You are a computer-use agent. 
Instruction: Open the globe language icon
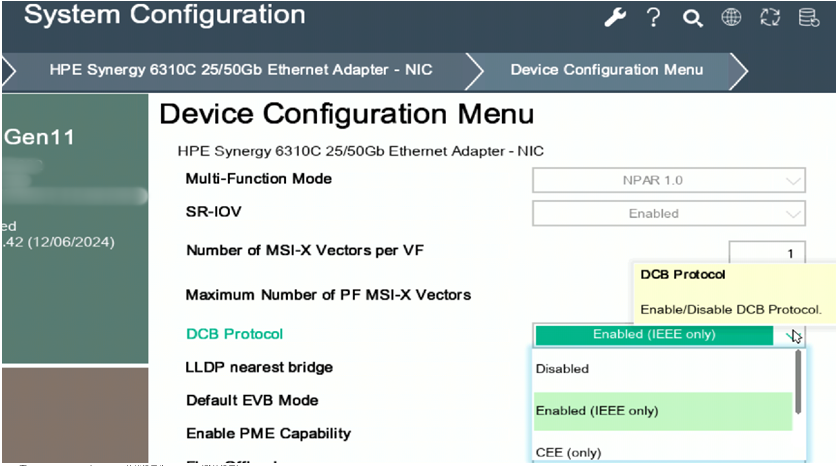[x=731, y=18]
